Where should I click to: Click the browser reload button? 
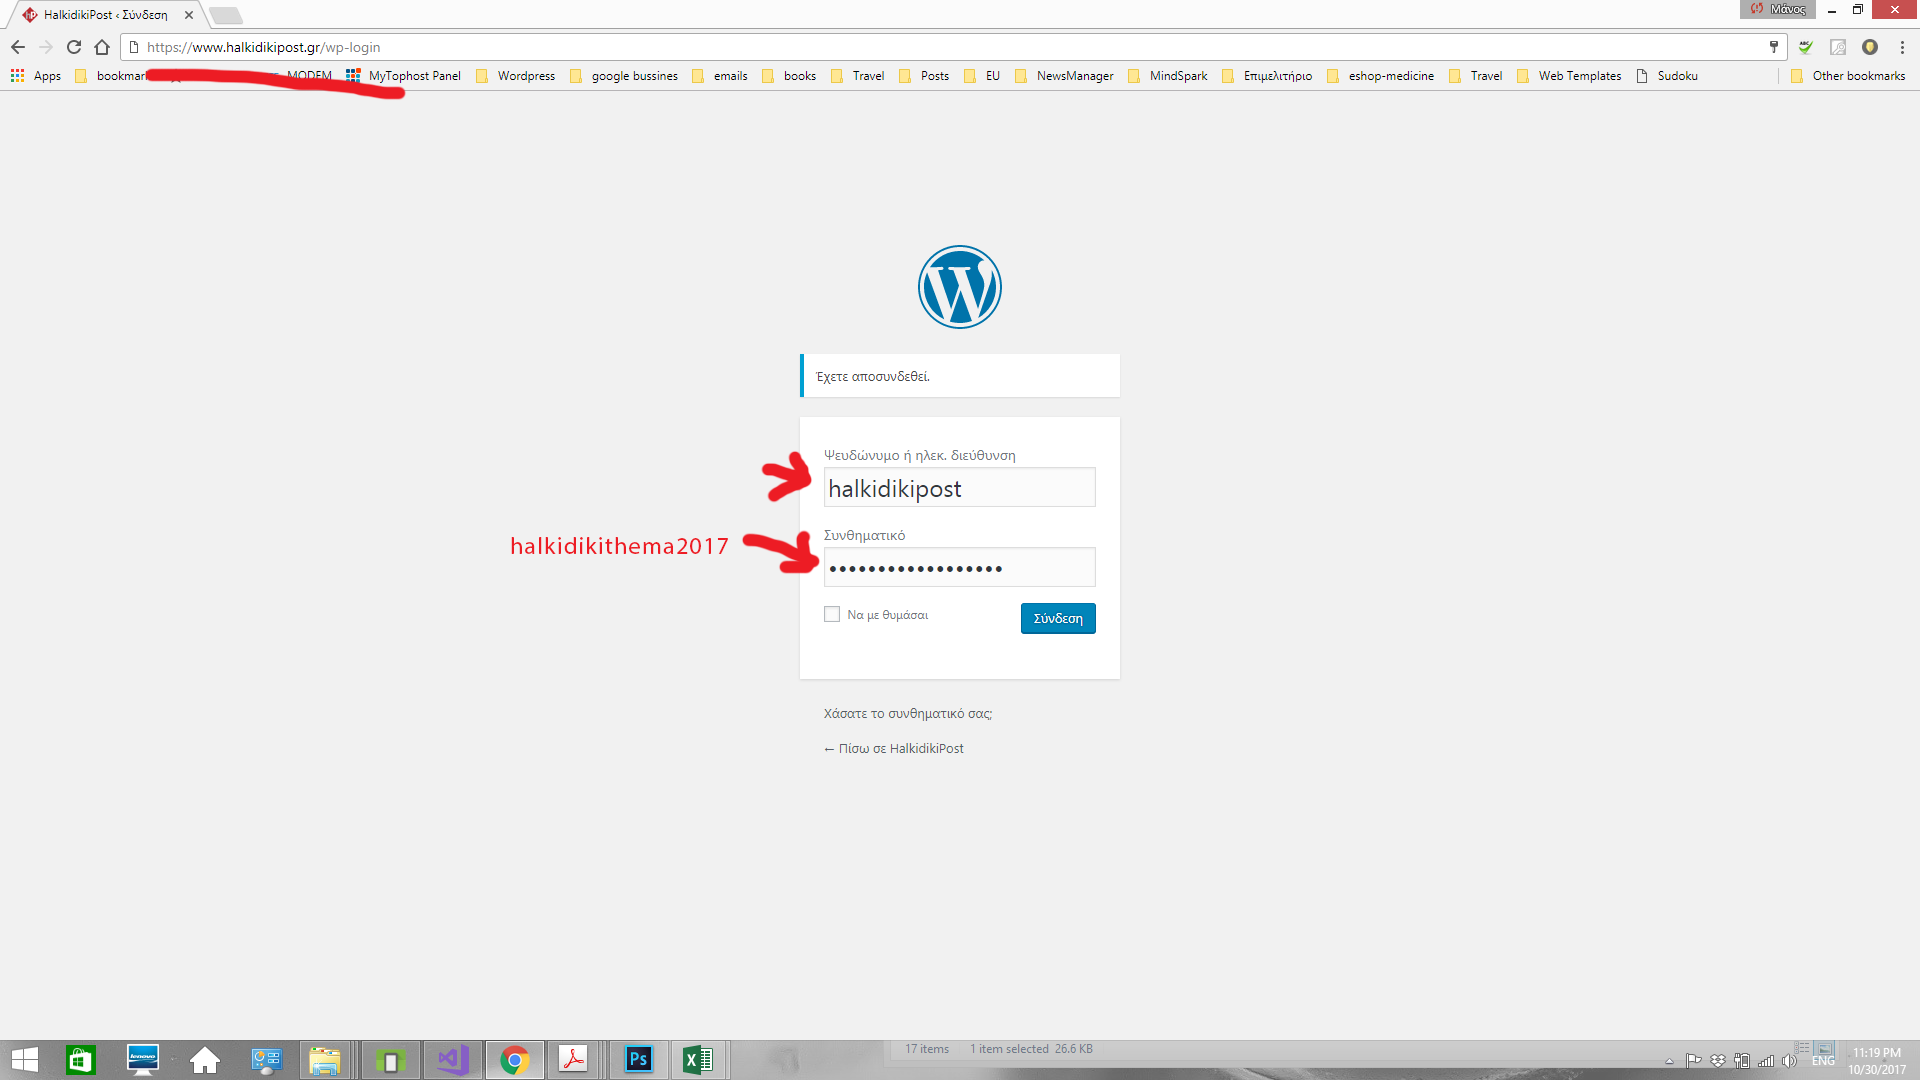pos(74,47)
